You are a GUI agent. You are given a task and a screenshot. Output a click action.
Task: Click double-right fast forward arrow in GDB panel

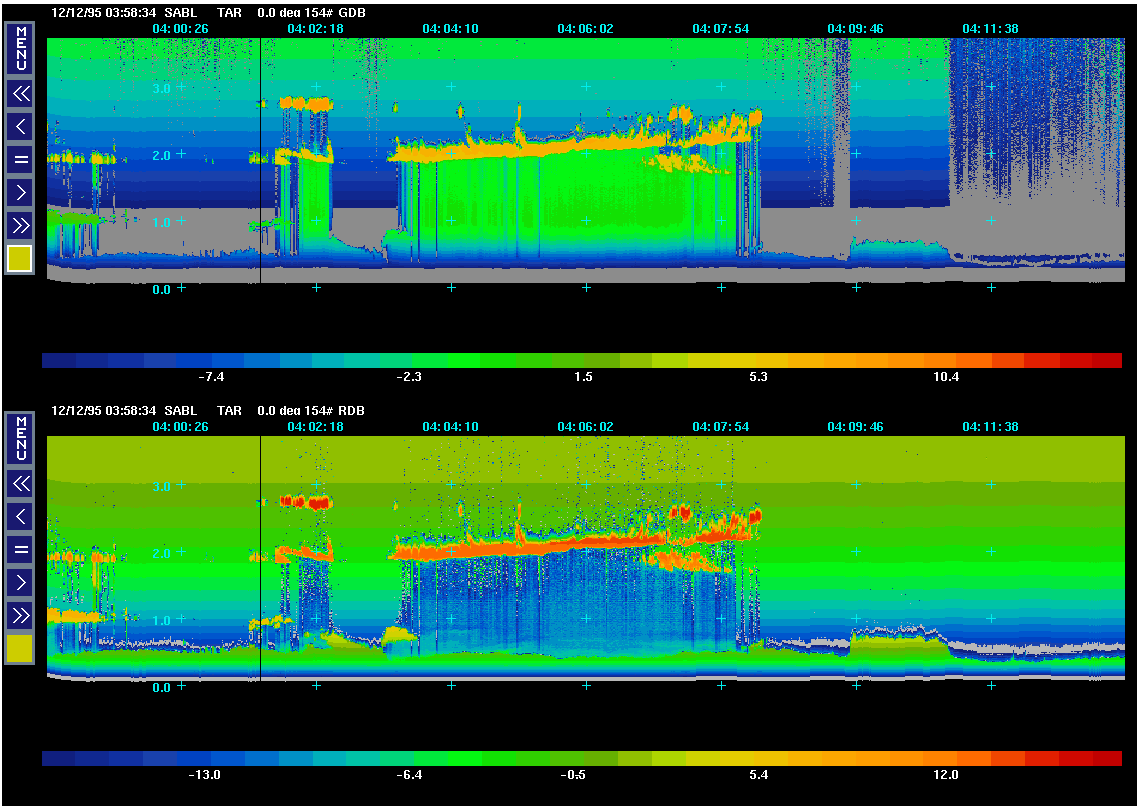coord(20,224)
